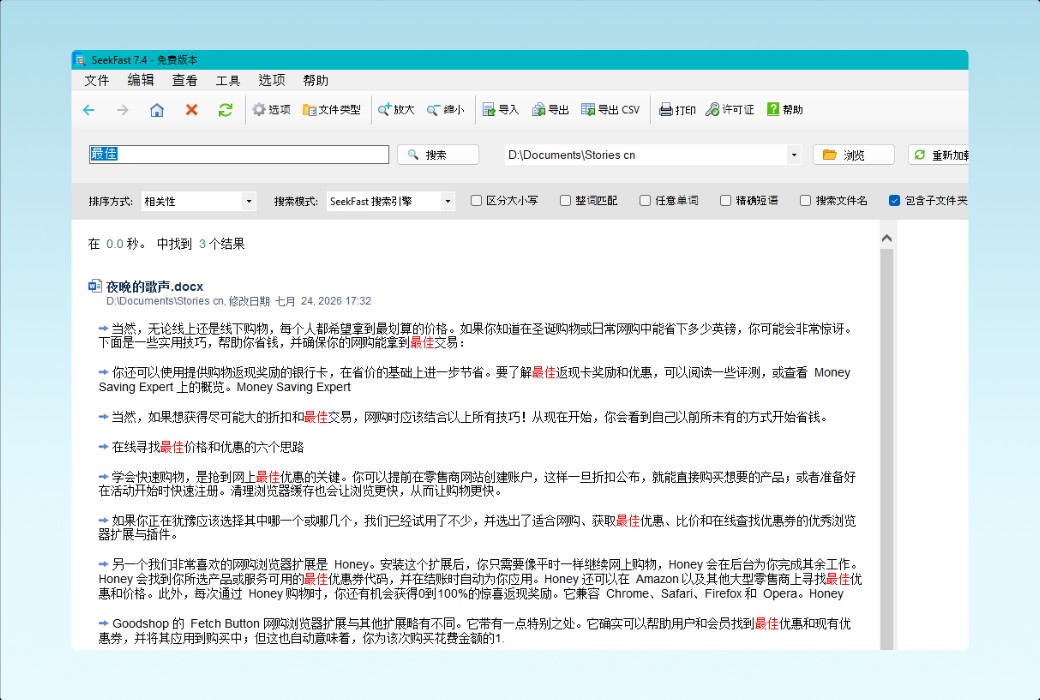Enable 搜索文件名 checkbox

click(805, 200)
